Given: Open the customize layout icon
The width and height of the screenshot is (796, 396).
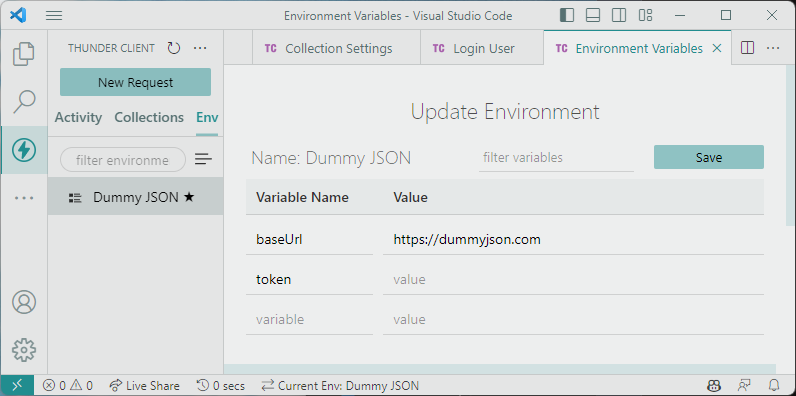Looking at the screenshot, I should [x=645, y=15].
